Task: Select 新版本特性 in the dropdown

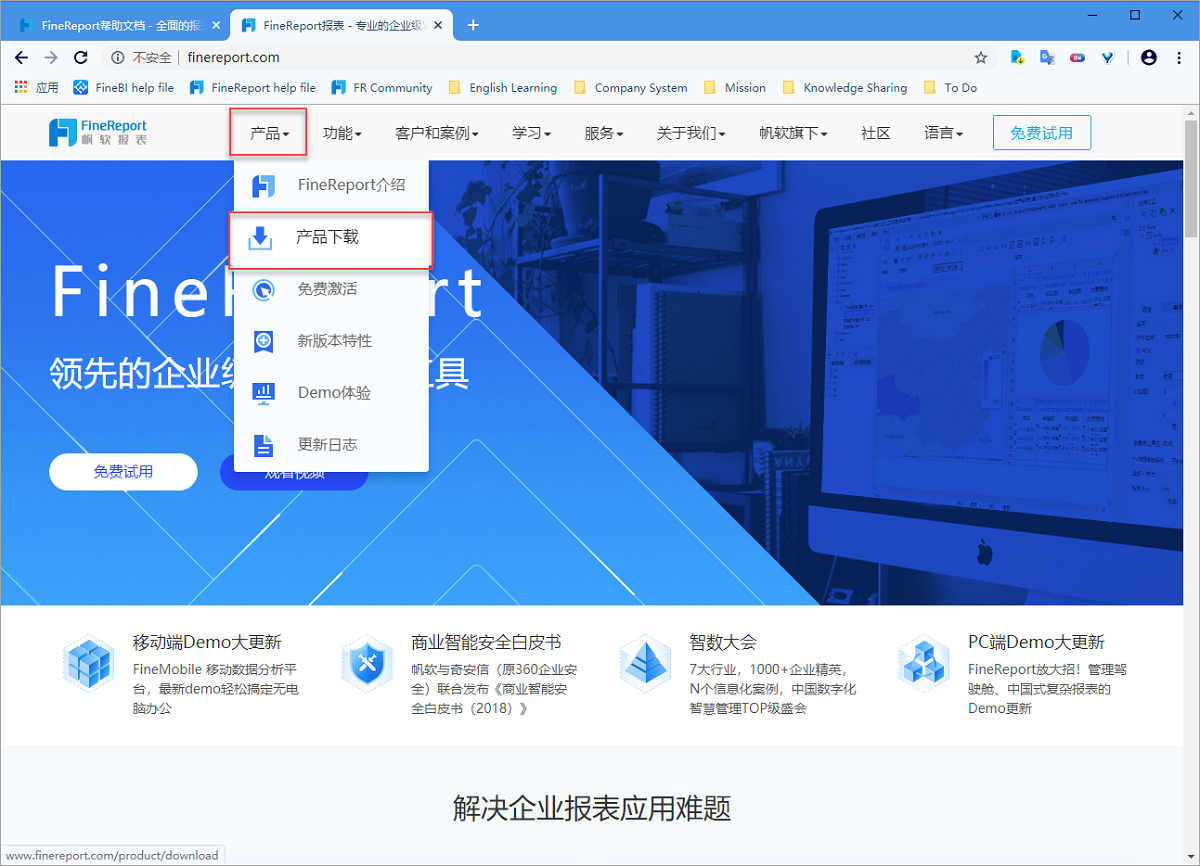Action: [x=331, y=341]
